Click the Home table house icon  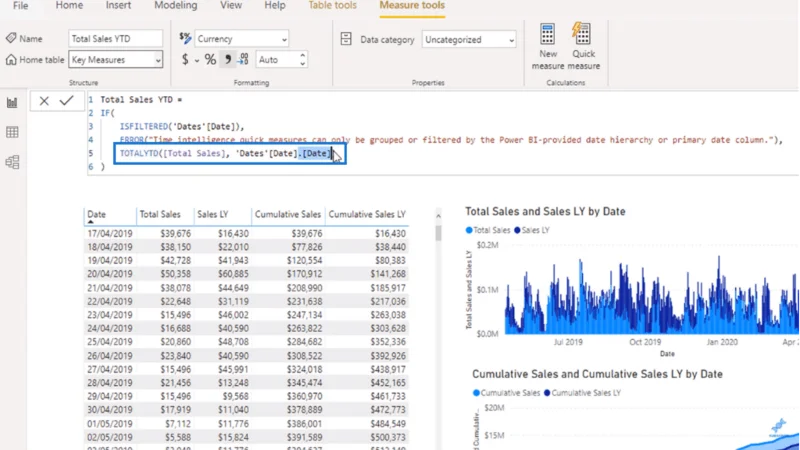[11, 60]
